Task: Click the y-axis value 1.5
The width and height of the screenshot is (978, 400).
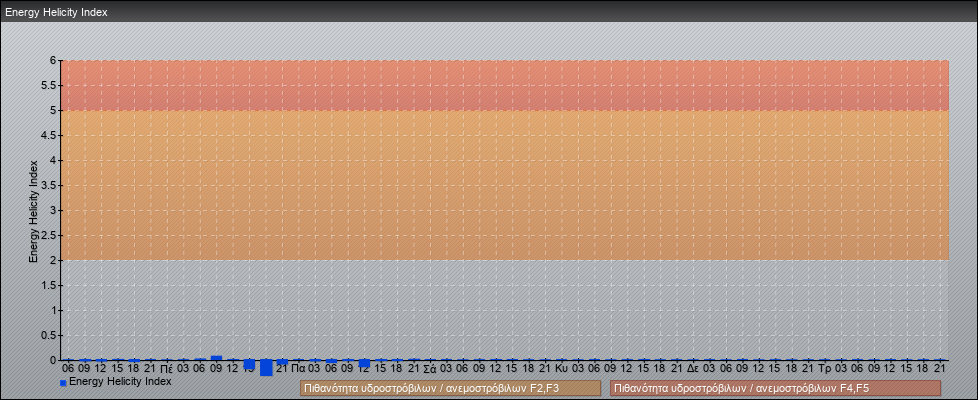Action: [49, 285]
